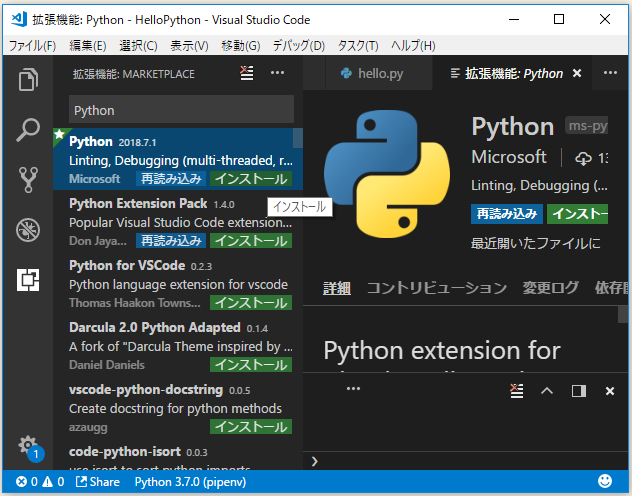632x496 pixels.
Task: Click the Share Live Share status item
Action: [x=98, y=482]
